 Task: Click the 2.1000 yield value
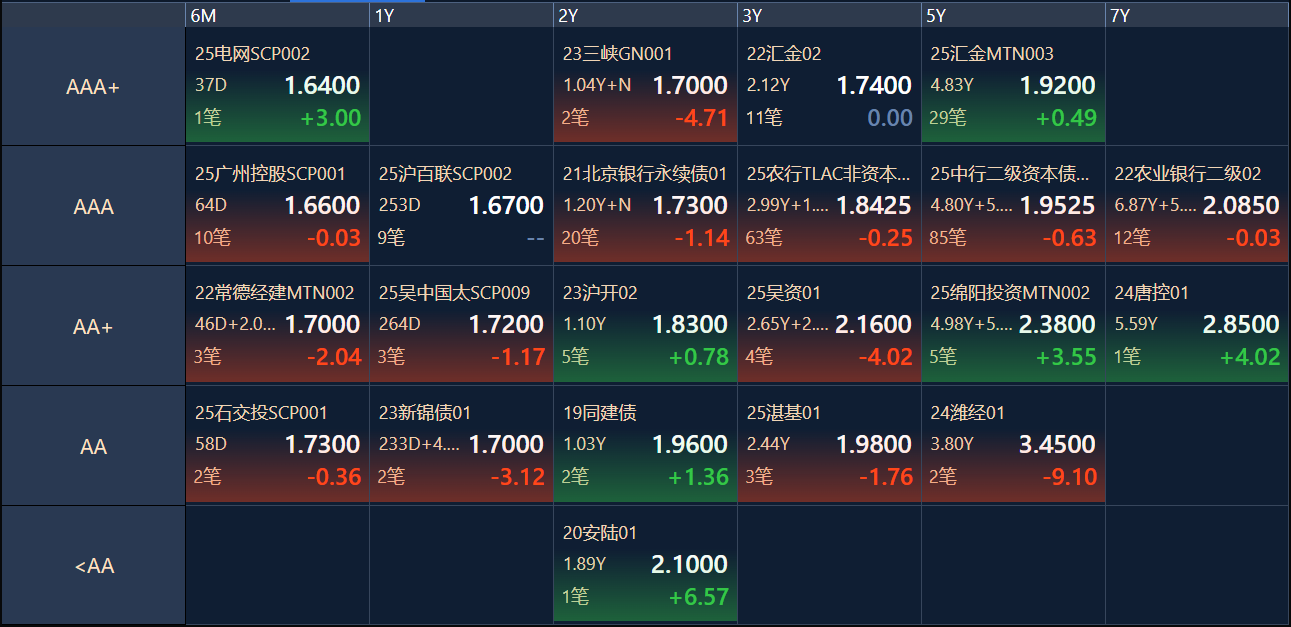[690, 565]
